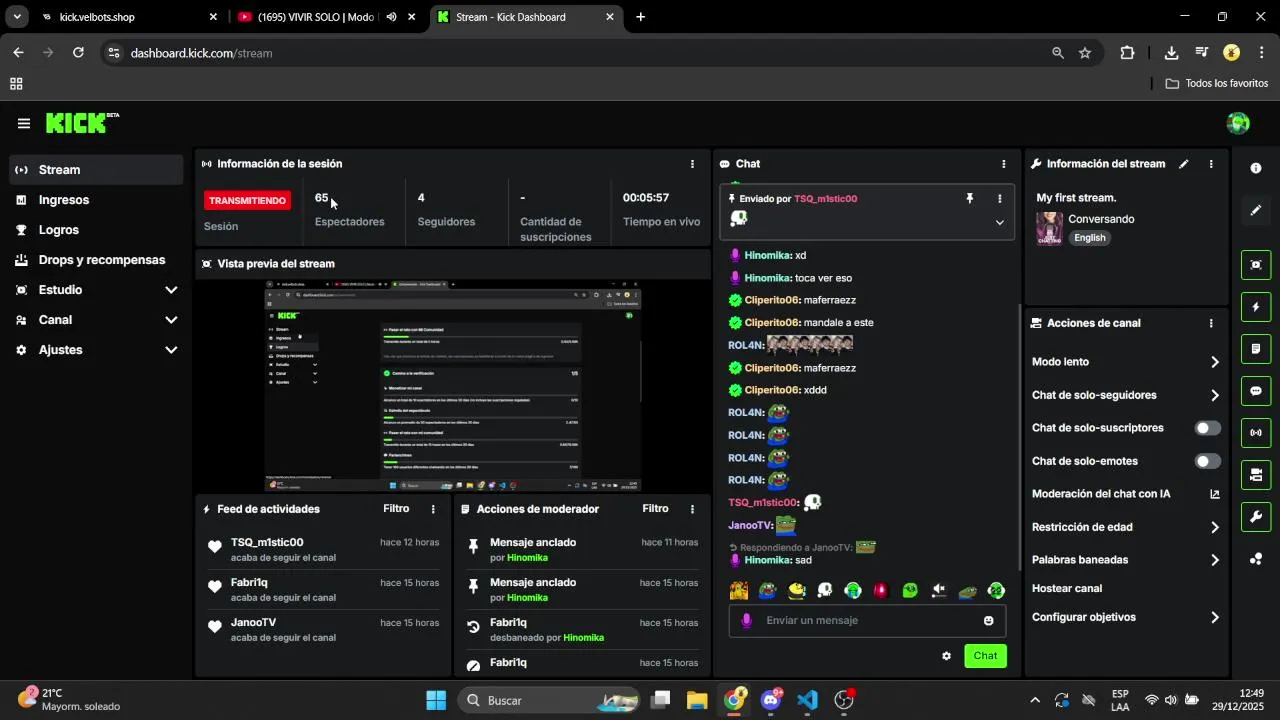Open Acciones de canal options menu
The height and width of the screenshot is (720, 1280).
(x=1211, y=323)
